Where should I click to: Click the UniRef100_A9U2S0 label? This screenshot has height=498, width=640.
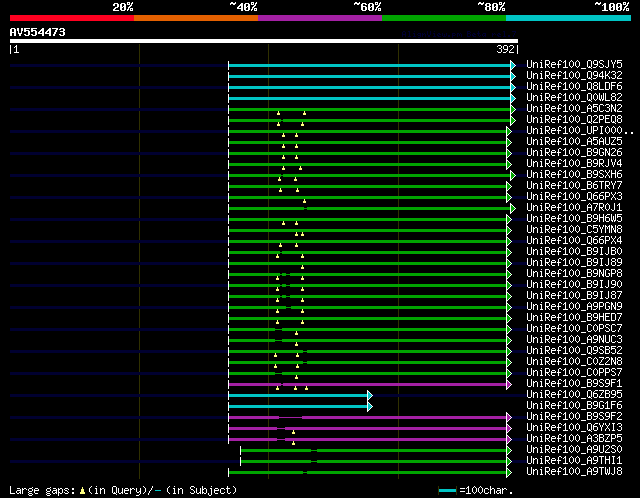click(x=574, y=450)
